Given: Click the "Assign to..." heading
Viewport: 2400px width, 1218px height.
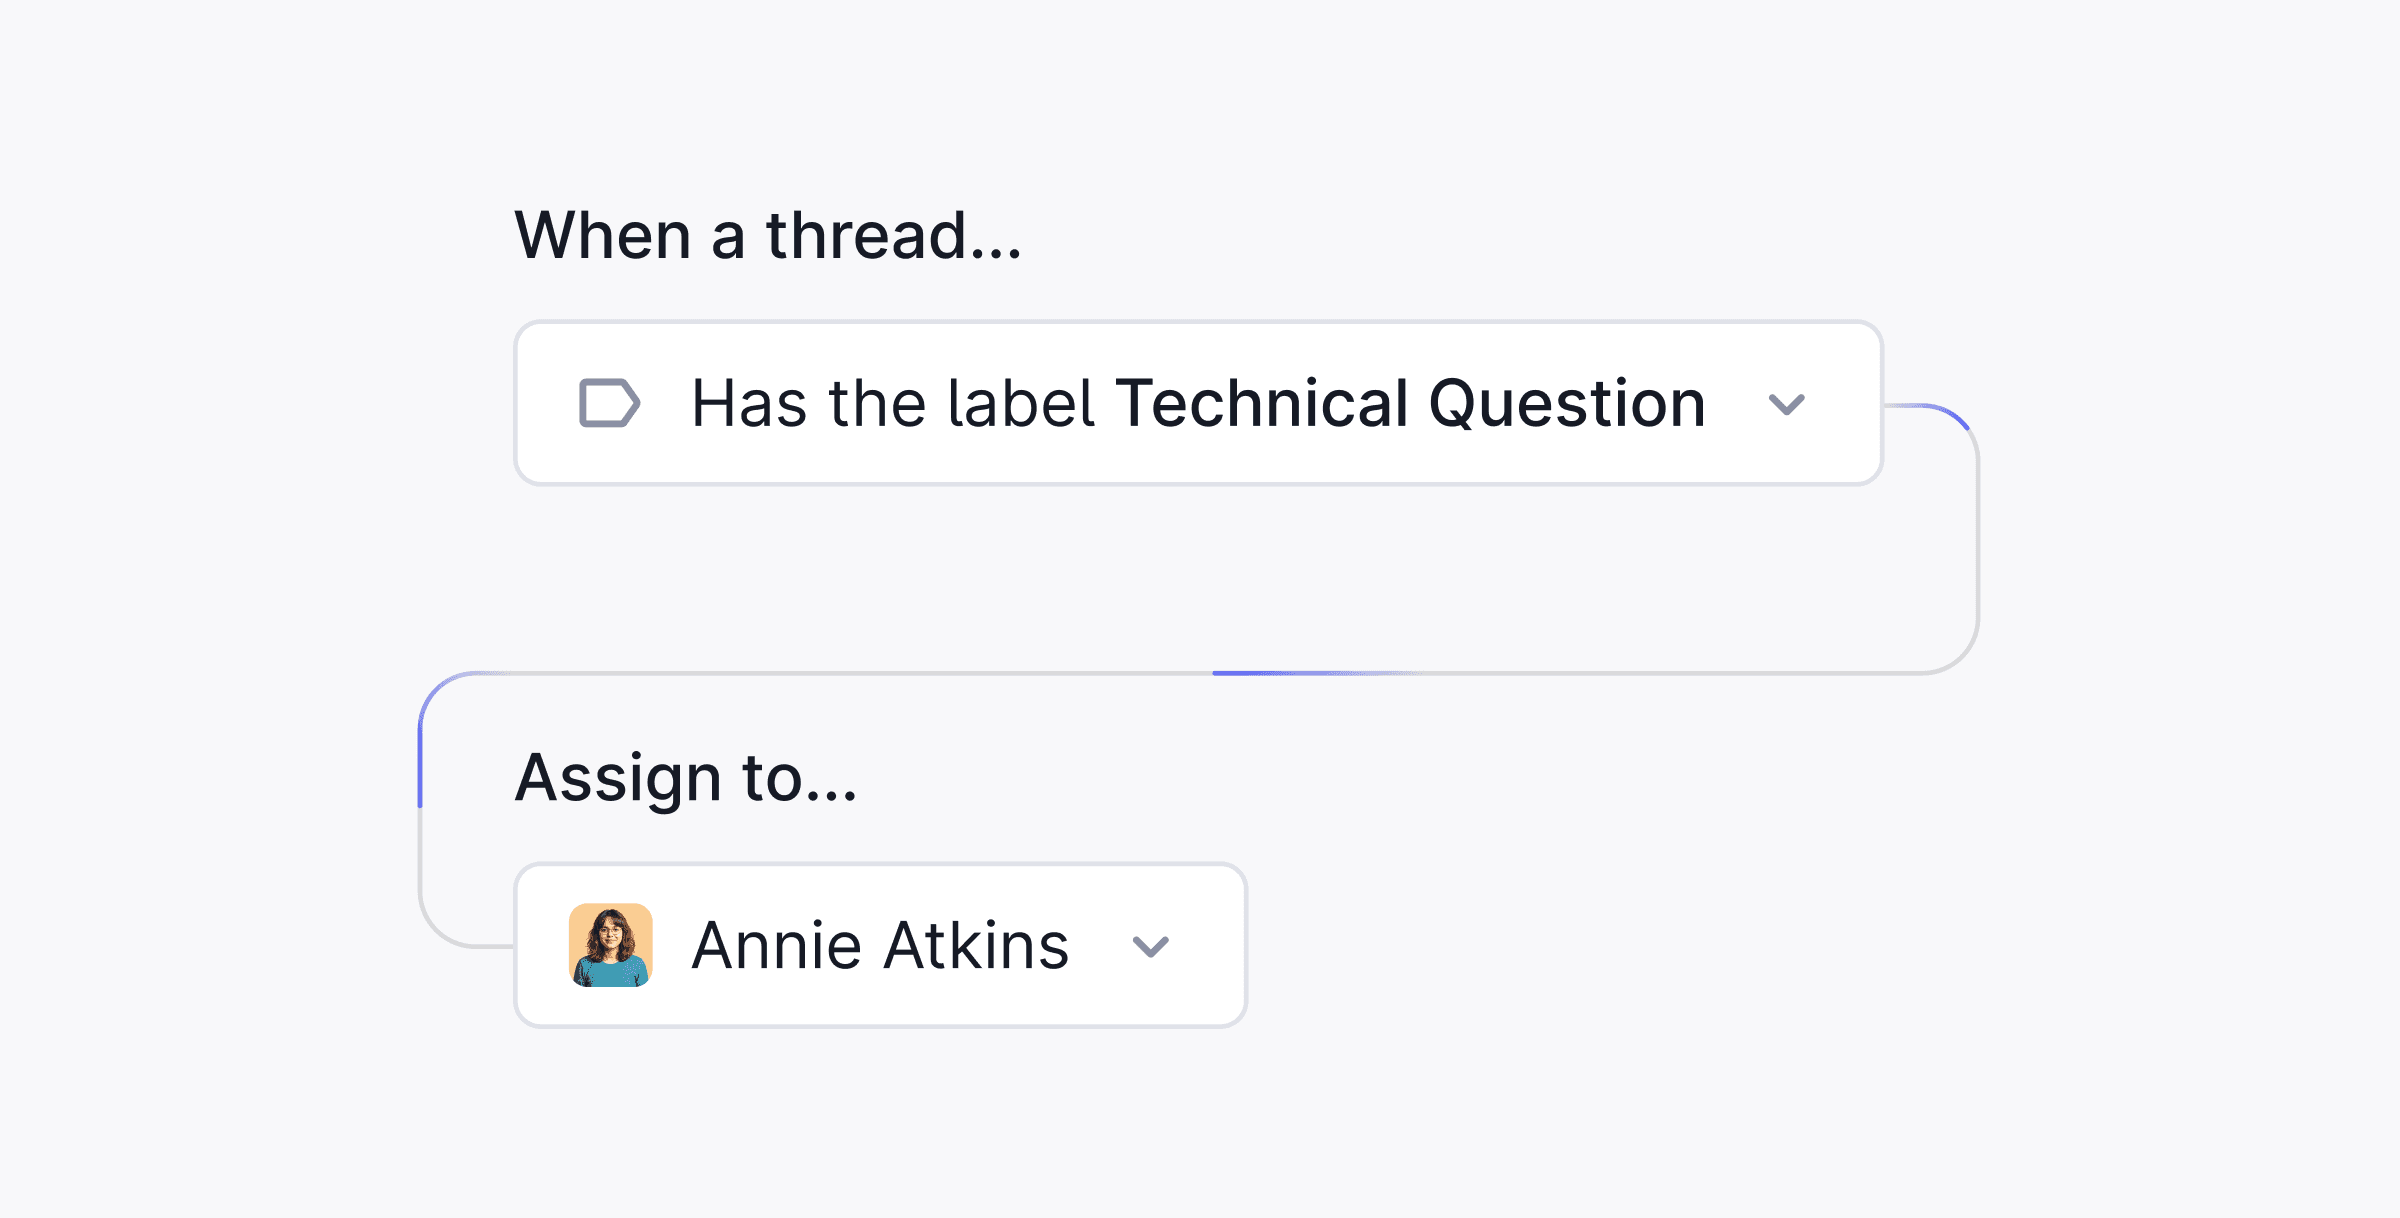Looking at the screenshot, I should click(686, 778).
